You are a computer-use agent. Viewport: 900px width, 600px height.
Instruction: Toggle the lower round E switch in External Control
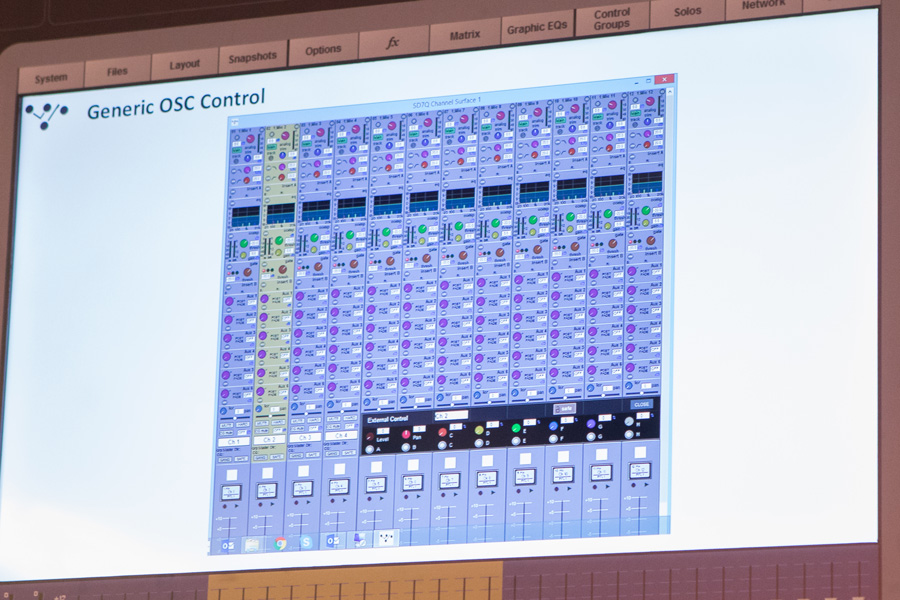(x=516, y=441)
